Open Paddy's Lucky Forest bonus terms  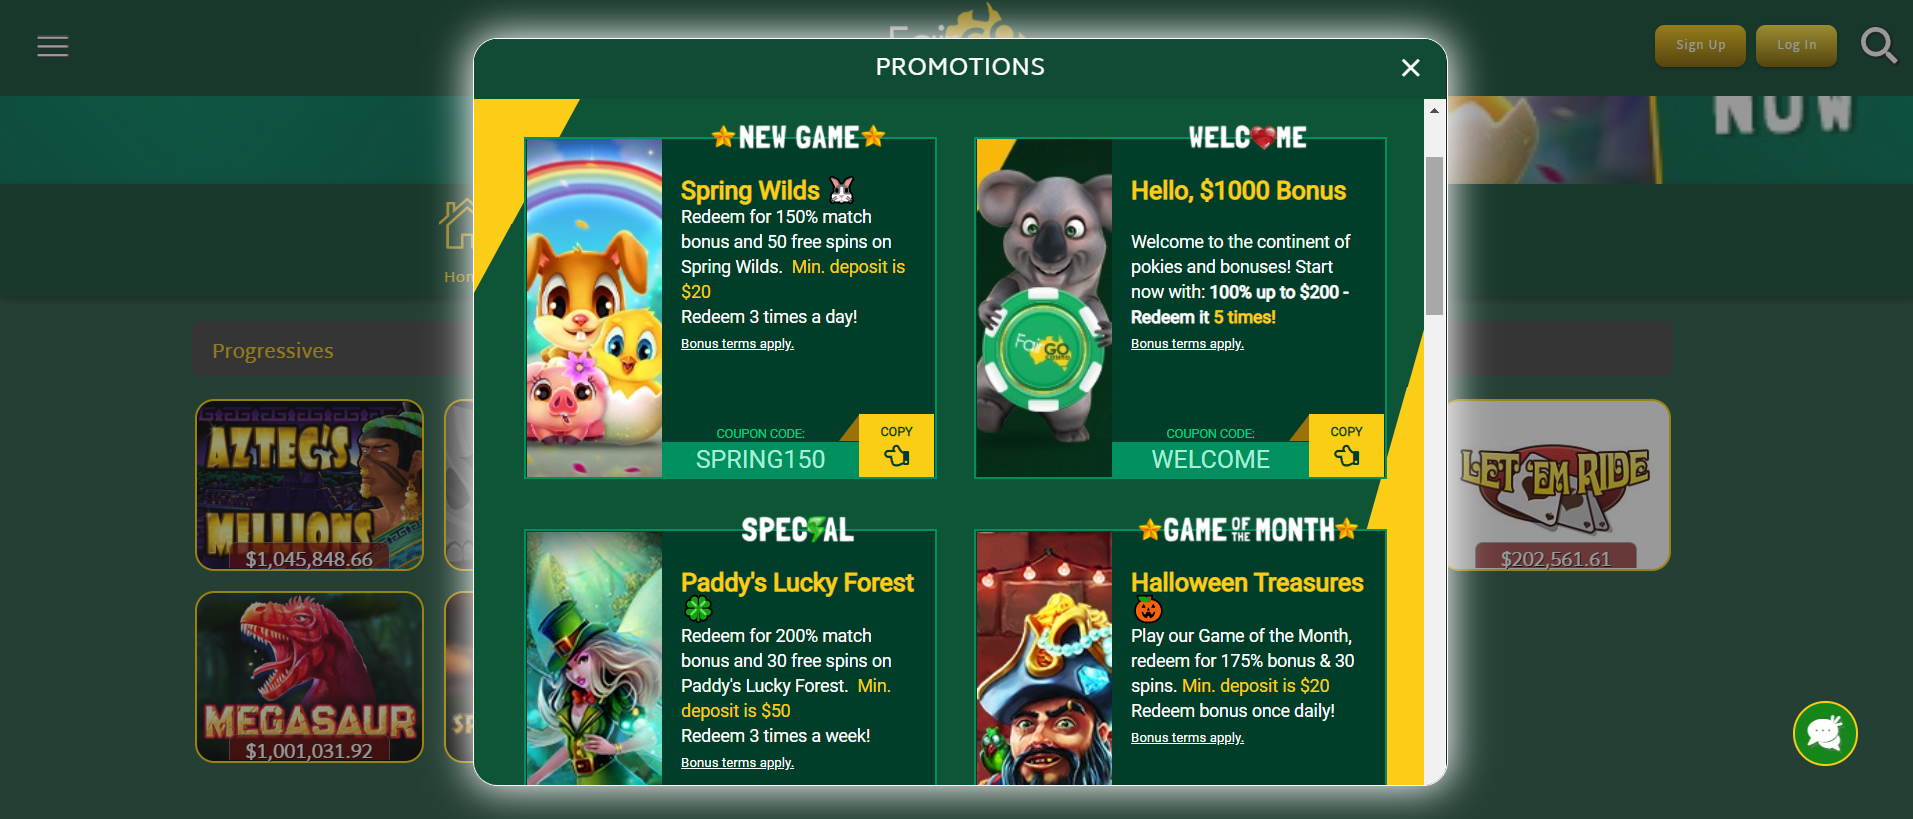point(737,763)
